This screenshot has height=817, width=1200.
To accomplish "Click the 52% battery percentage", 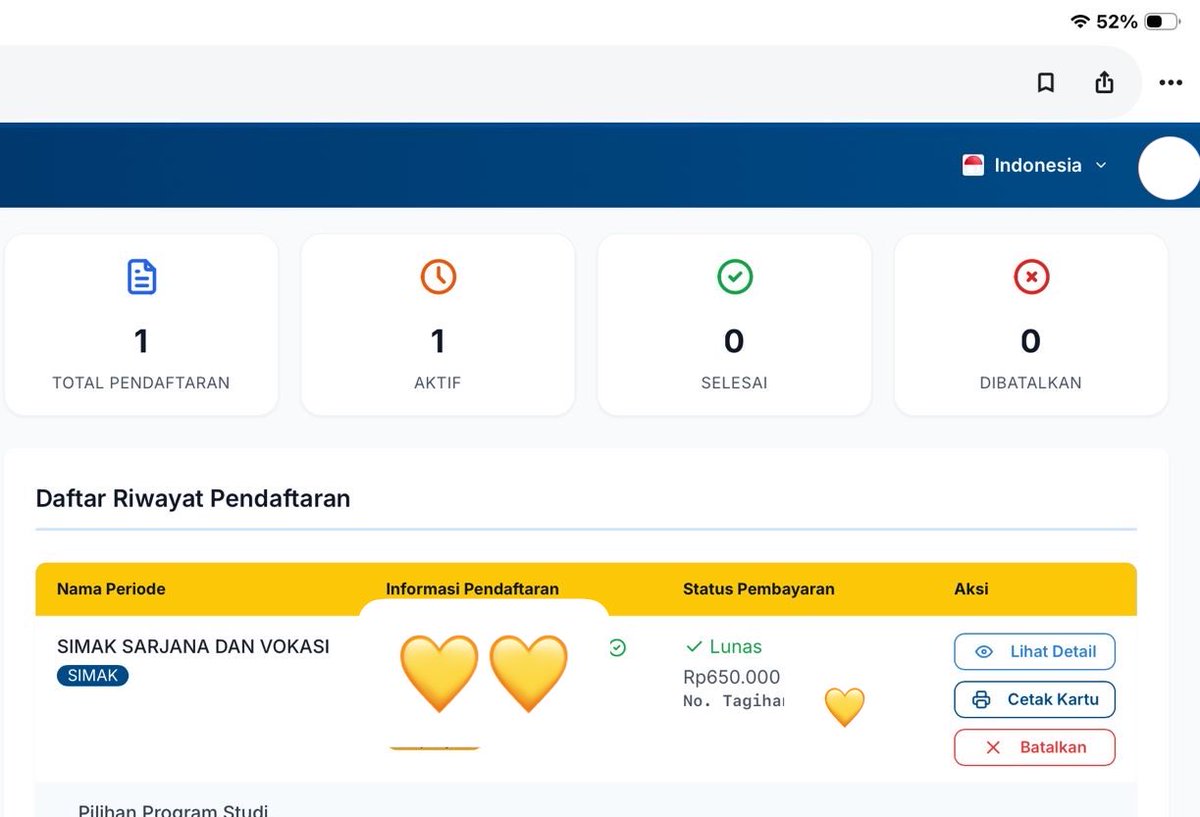I will pos(1117,21).
